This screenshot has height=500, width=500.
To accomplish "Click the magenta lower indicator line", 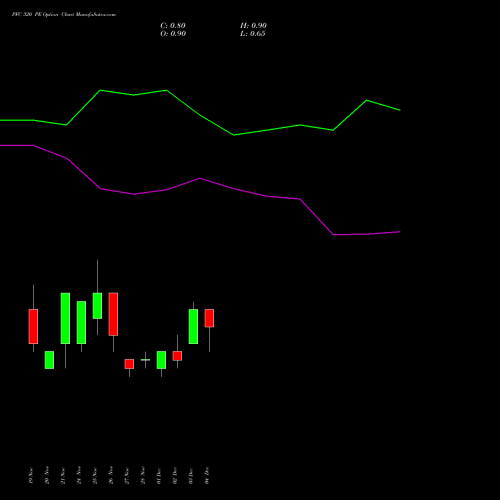I will coord(200,179).
